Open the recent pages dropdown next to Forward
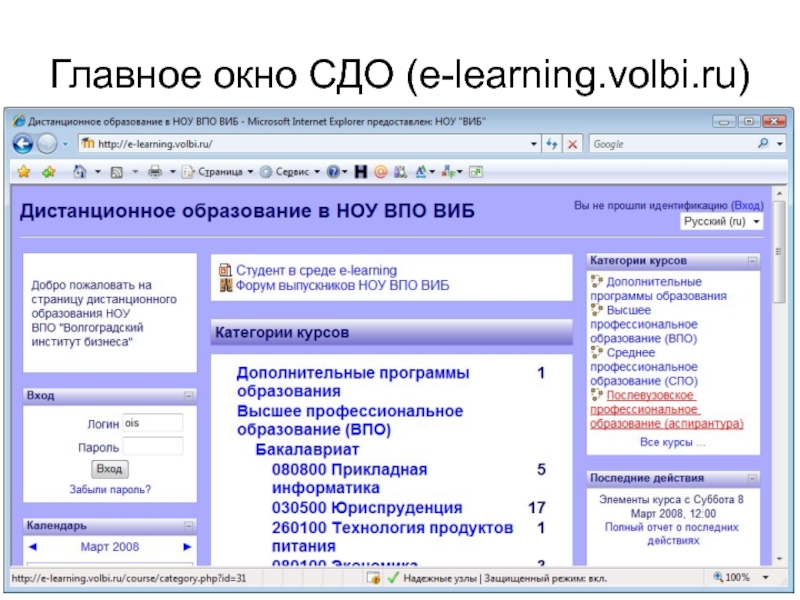The width and height of the screenshot is (800, 600). pos(65,144)
